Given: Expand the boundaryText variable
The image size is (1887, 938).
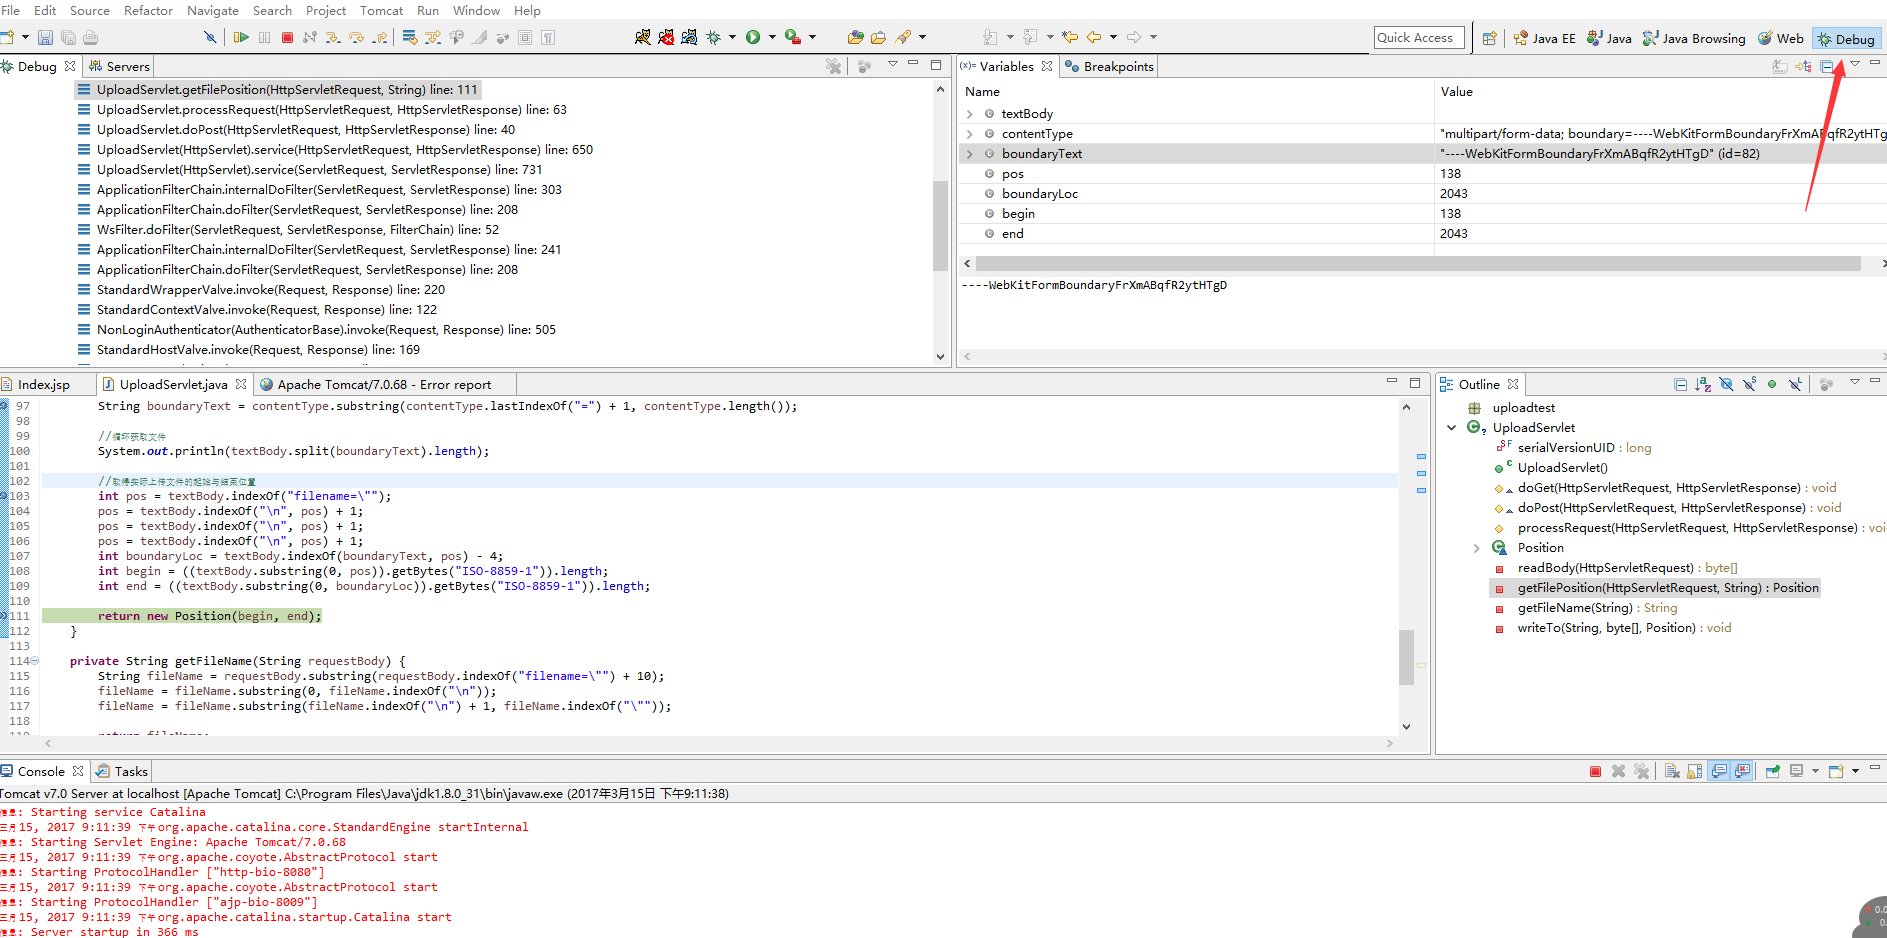Looking at the screenshot, I should click(x=968, y=153).
